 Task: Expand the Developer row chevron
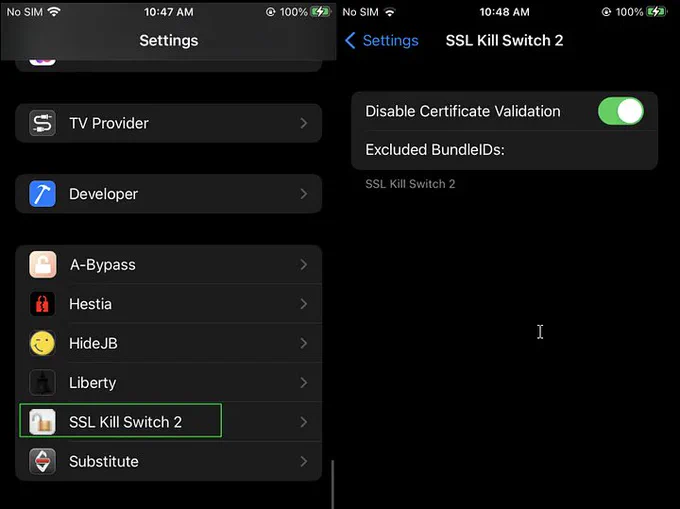(304, 194)
